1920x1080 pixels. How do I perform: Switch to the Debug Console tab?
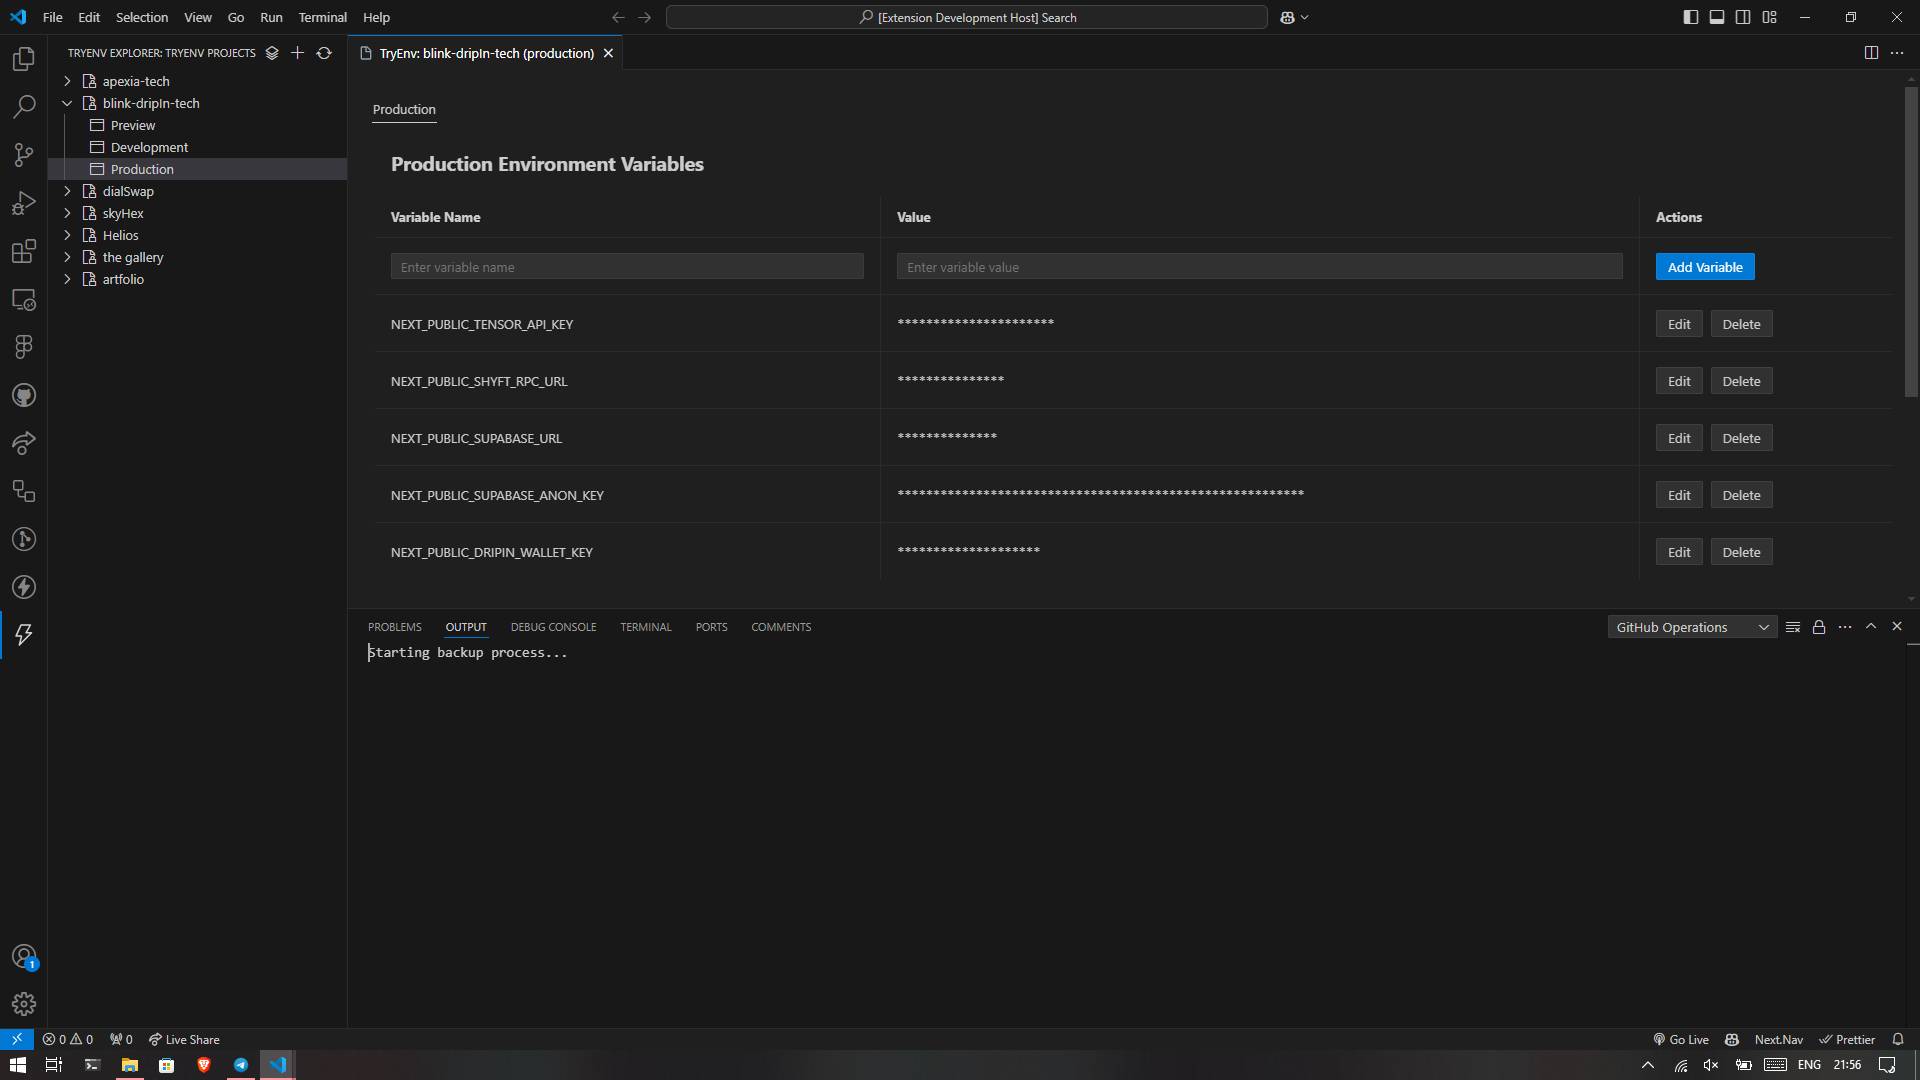tap(553, 627)
